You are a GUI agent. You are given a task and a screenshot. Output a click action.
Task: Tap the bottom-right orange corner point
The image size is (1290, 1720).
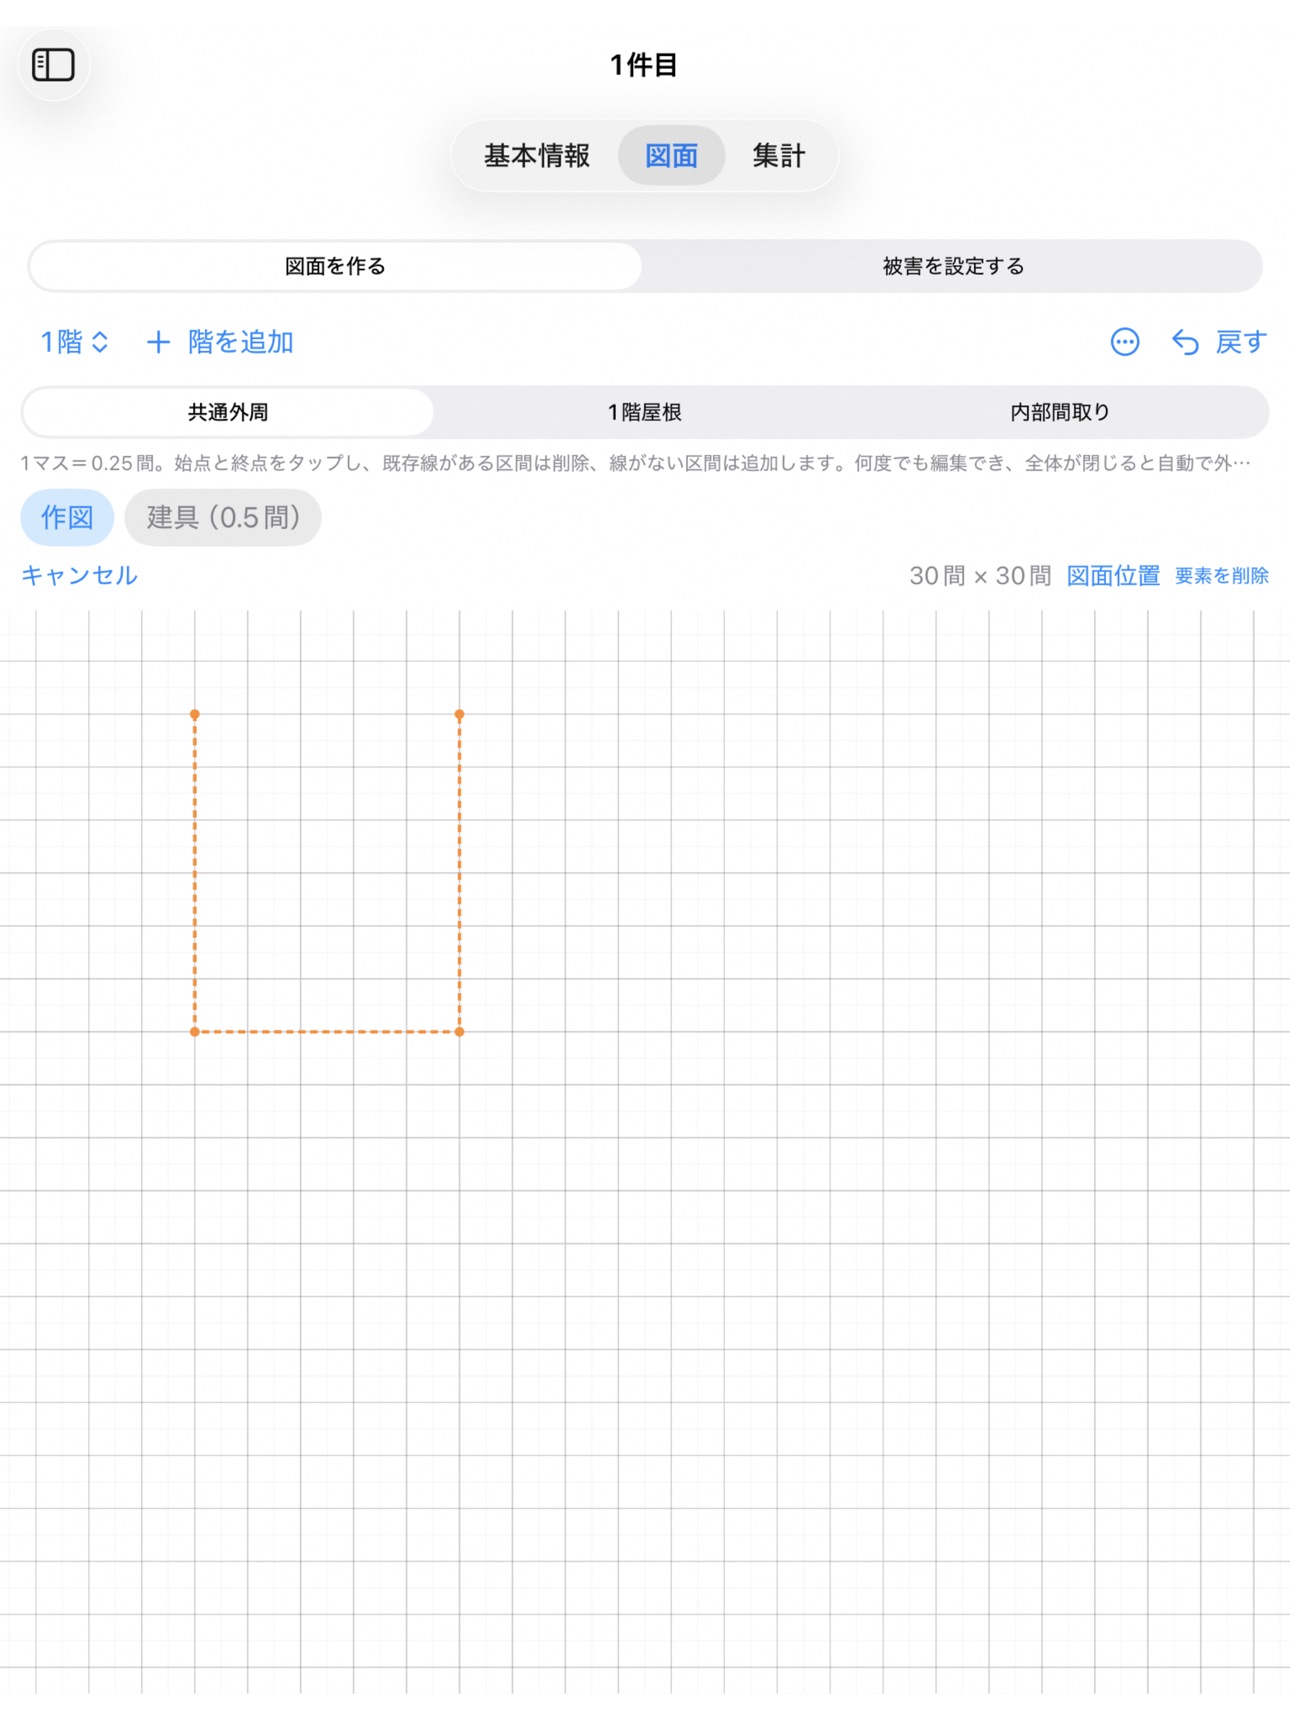pos(459,1031)
